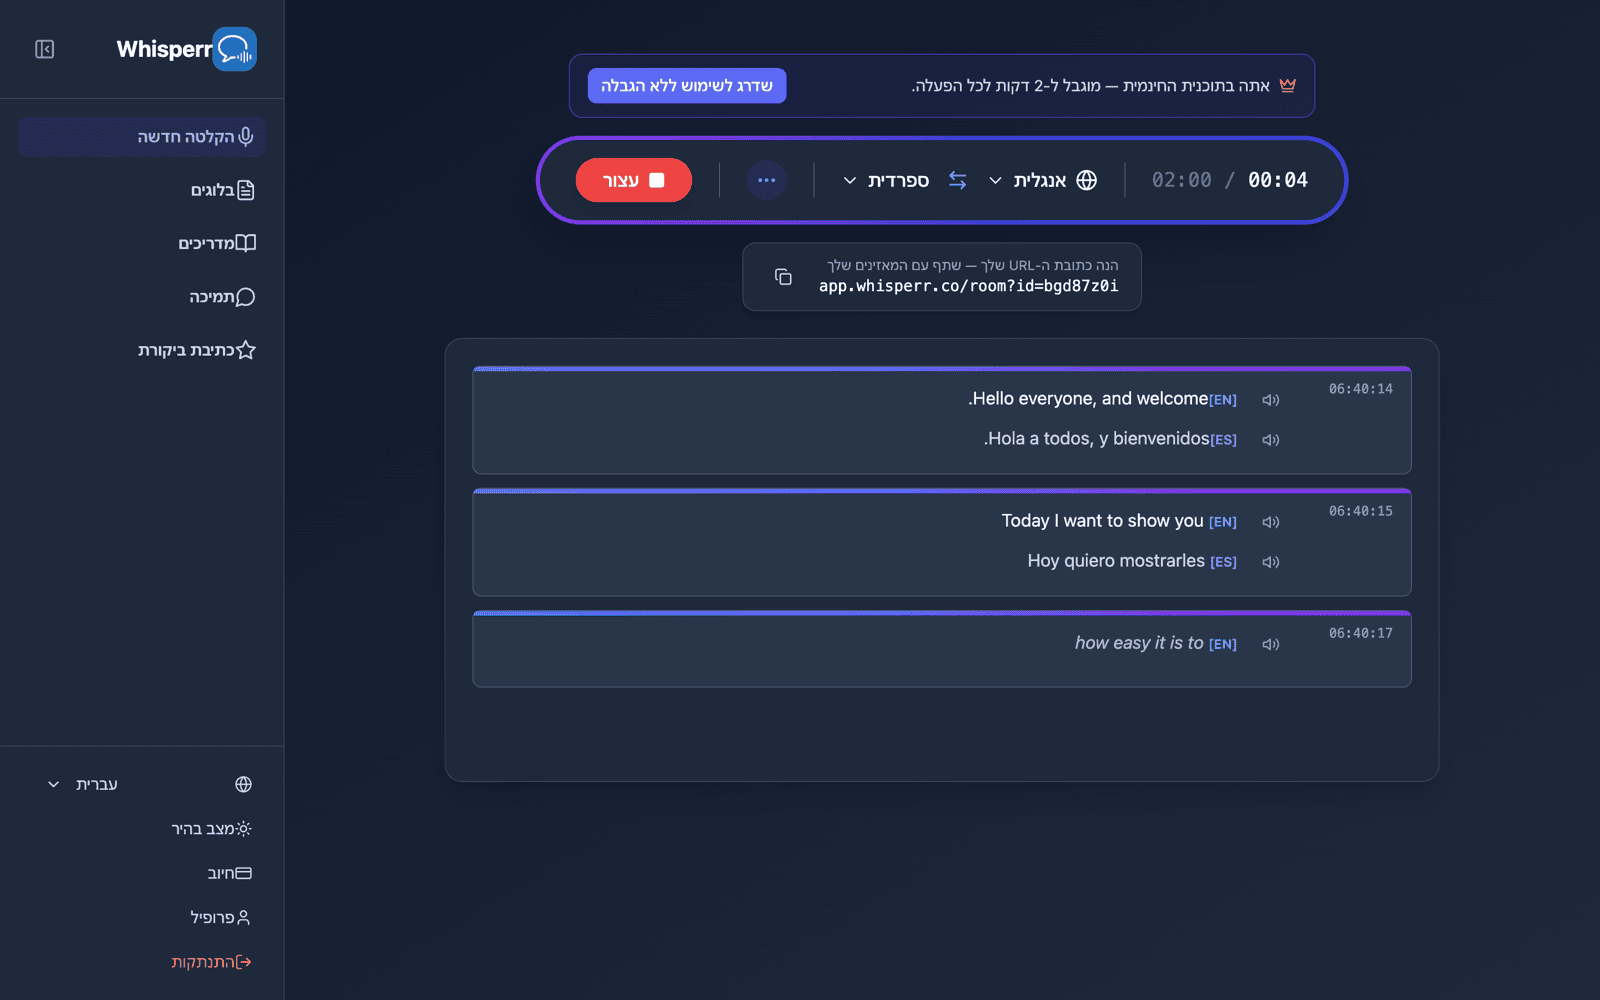1600x1000 pixels.
Task: Click timestamp 06:40:17
Action: (x=1360, y=633)
